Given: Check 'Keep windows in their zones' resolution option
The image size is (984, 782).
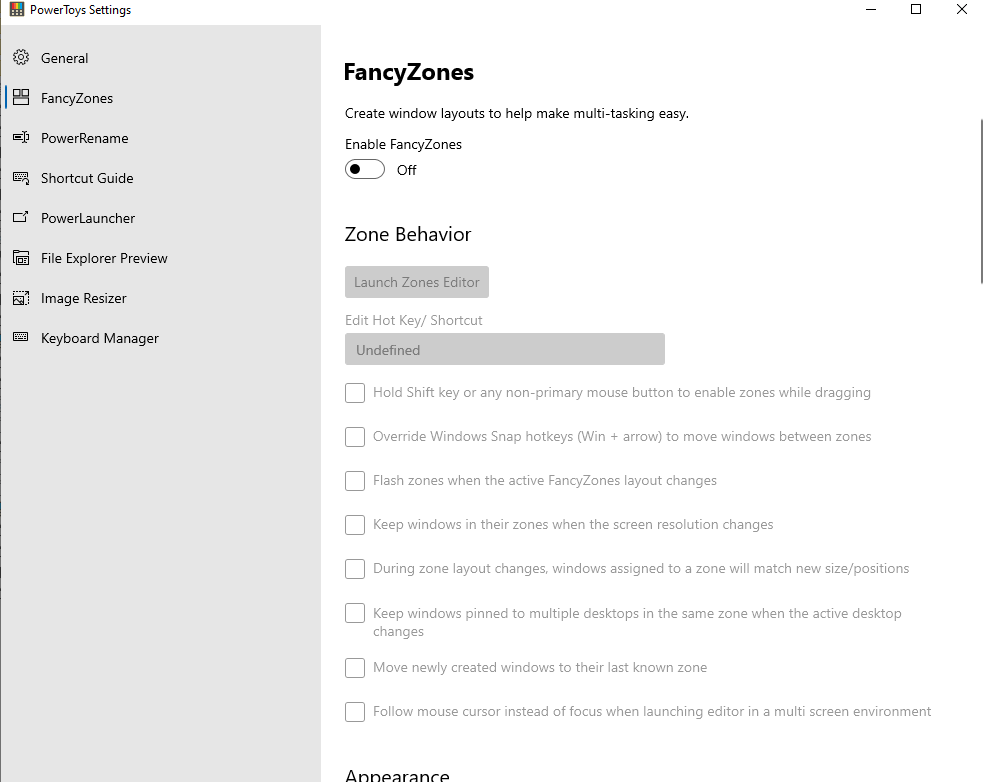Looking at the screenshot, I should tap(355, 525).
